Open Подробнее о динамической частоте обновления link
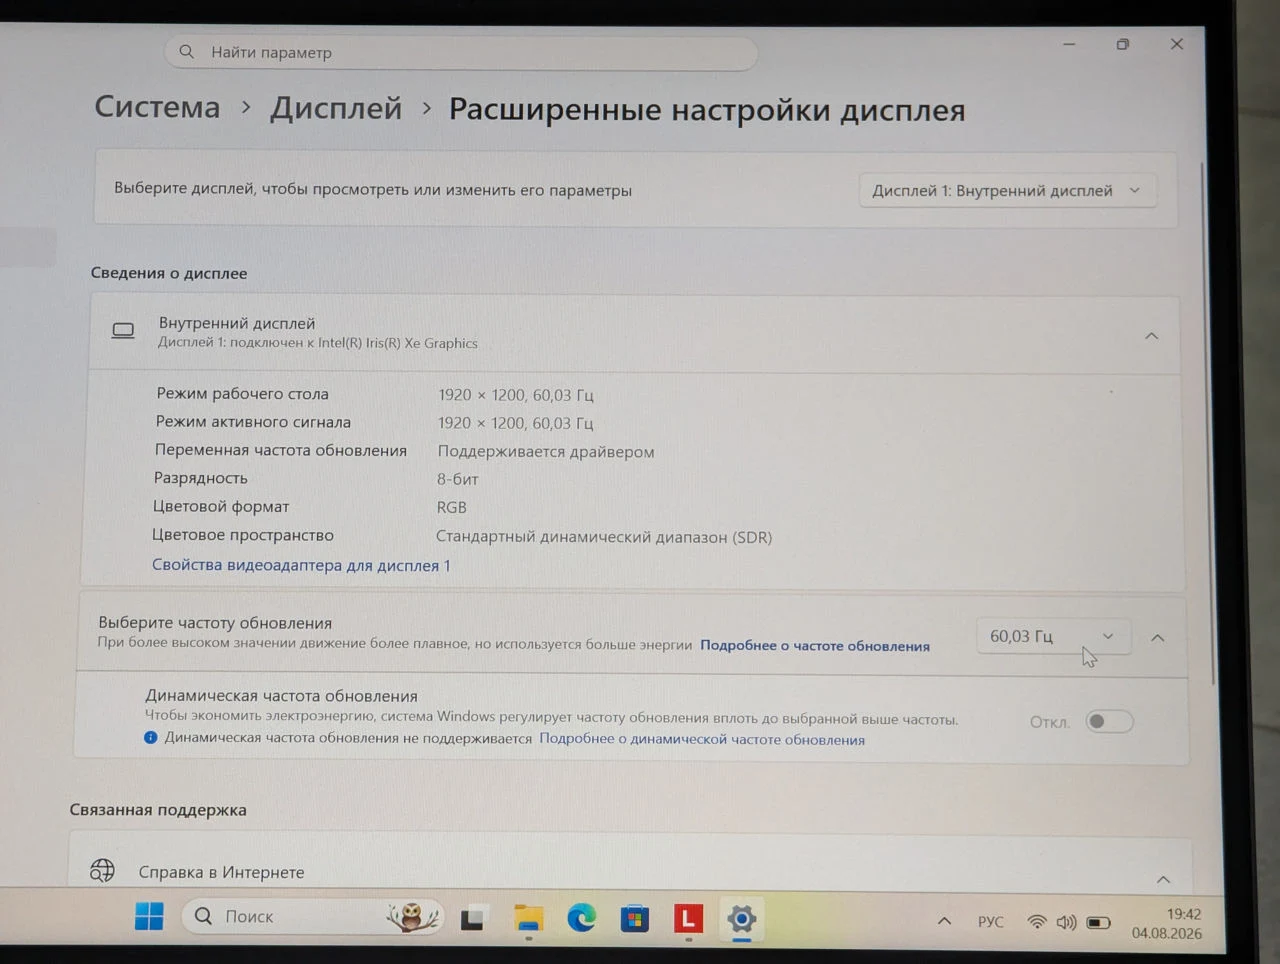The width and height of the screenshot is (1280, 964). (x=702, y=739)
